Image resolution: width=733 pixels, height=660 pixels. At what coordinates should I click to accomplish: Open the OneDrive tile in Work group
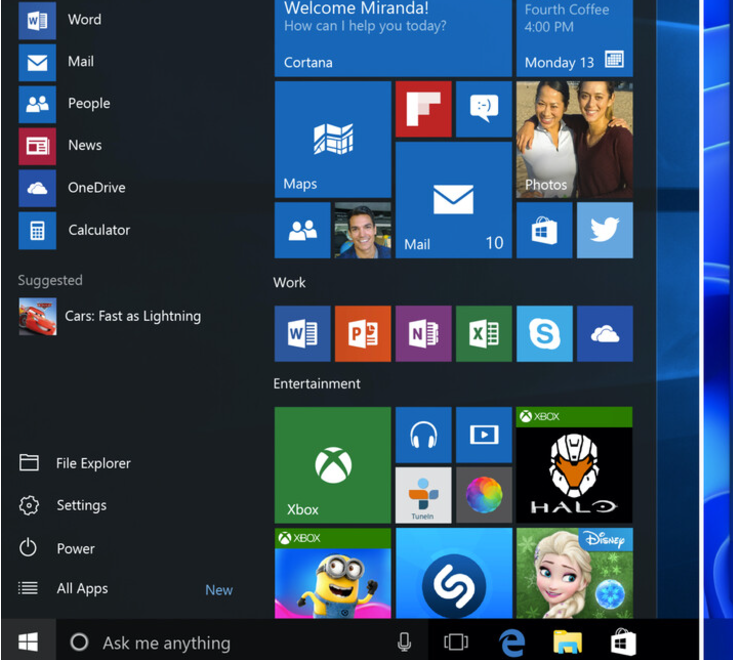click(605, 334)
